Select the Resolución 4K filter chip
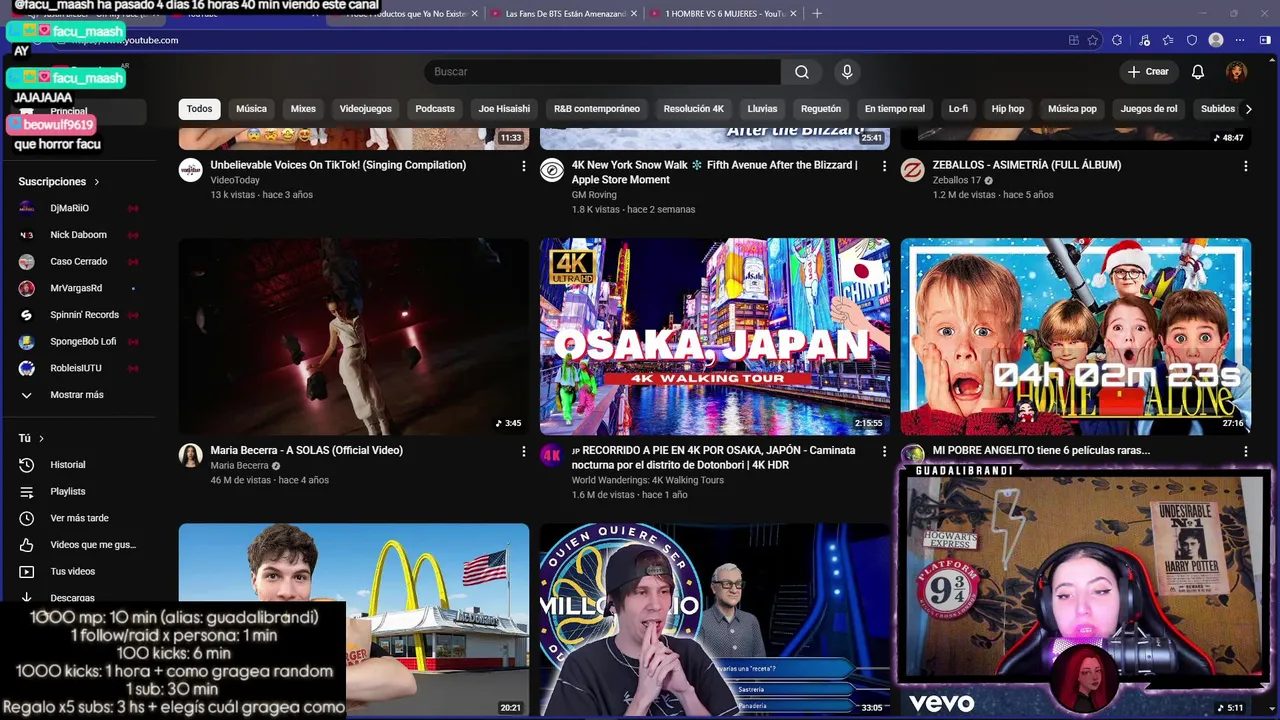 coord(693,109)
